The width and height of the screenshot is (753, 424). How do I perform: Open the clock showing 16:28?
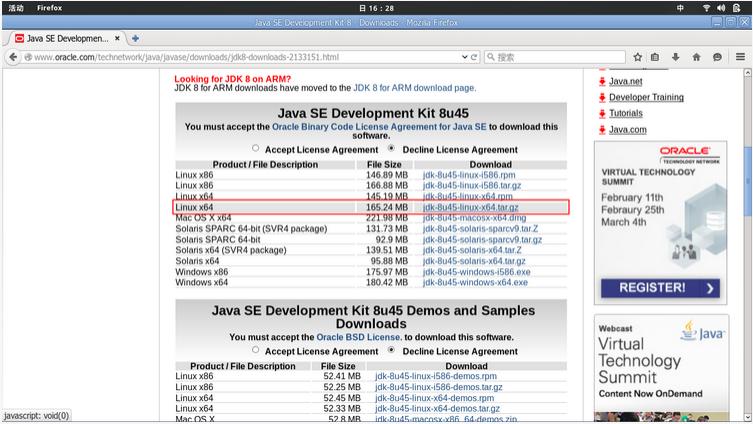coord(376,8)
